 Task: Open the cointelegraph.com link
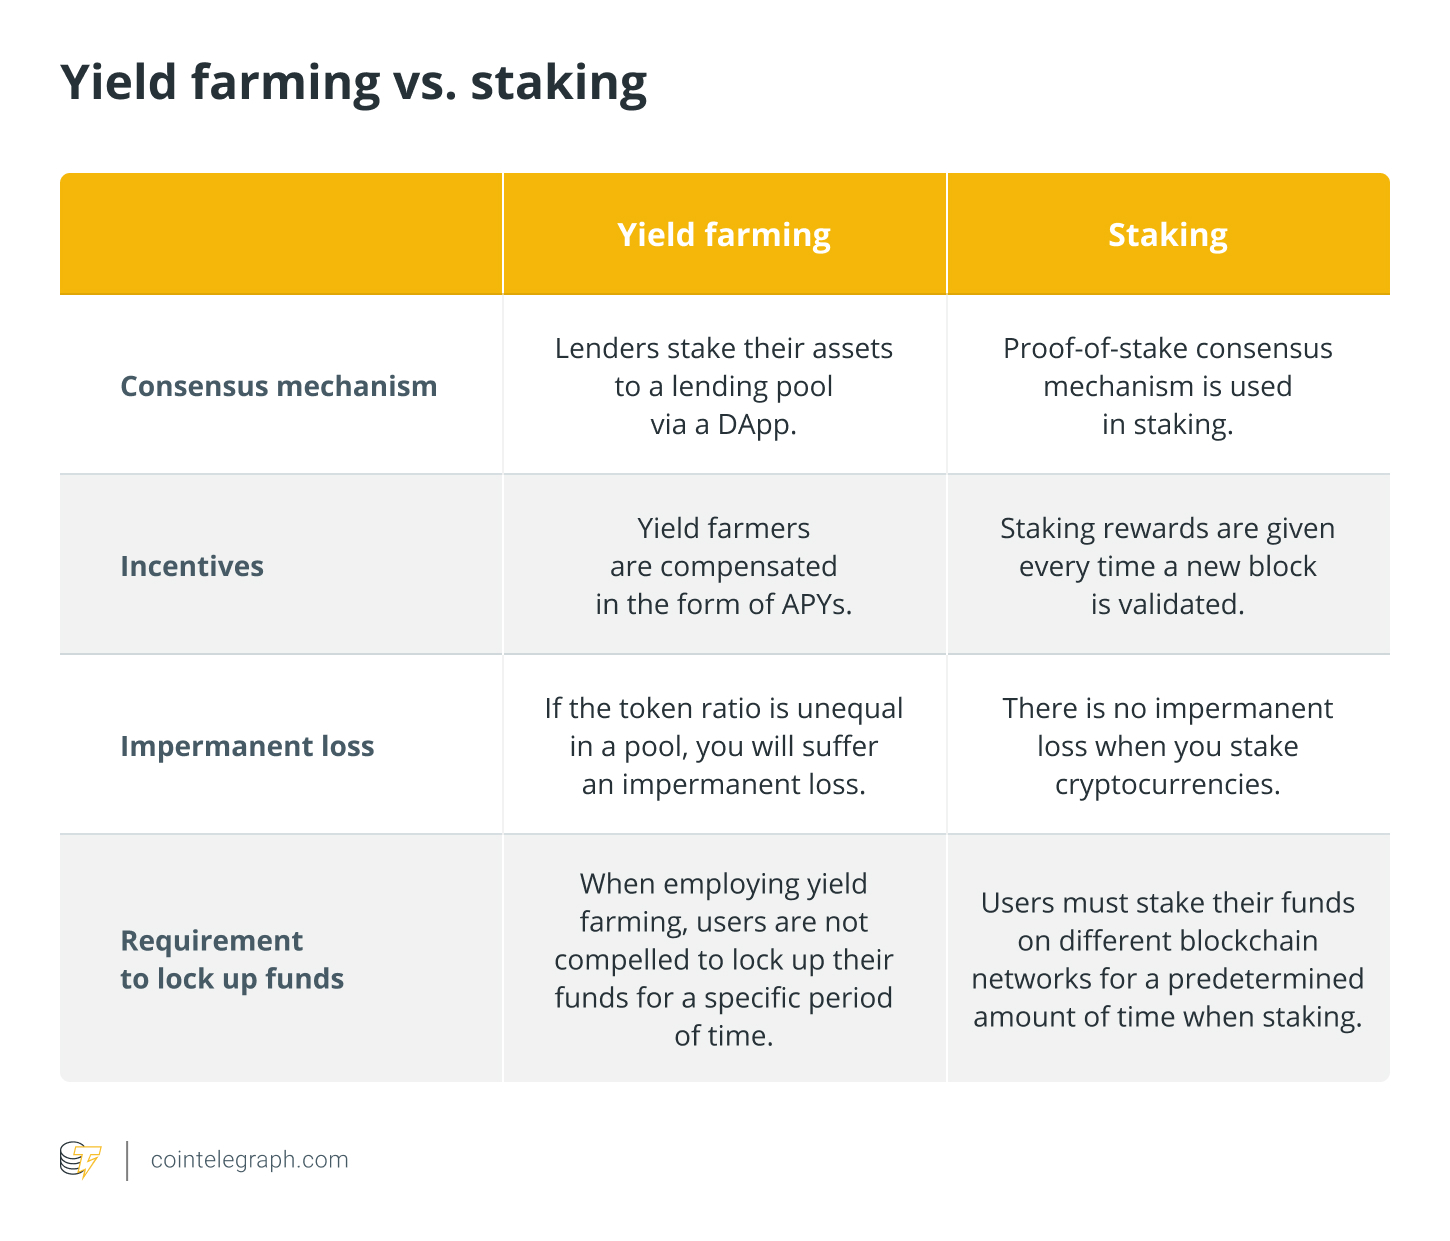click(x=249, y=1160)
